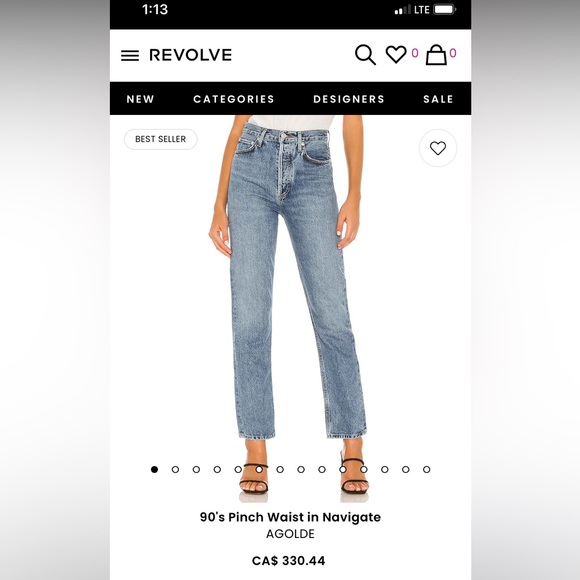
Task: Open the NEW menu tab
Action: pyautogui.click(x=140, y=99)
